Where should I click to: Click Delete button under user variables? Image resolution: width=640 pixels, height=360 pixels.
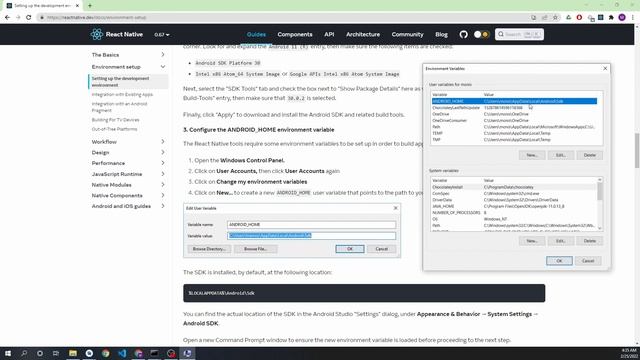[589, 155]
